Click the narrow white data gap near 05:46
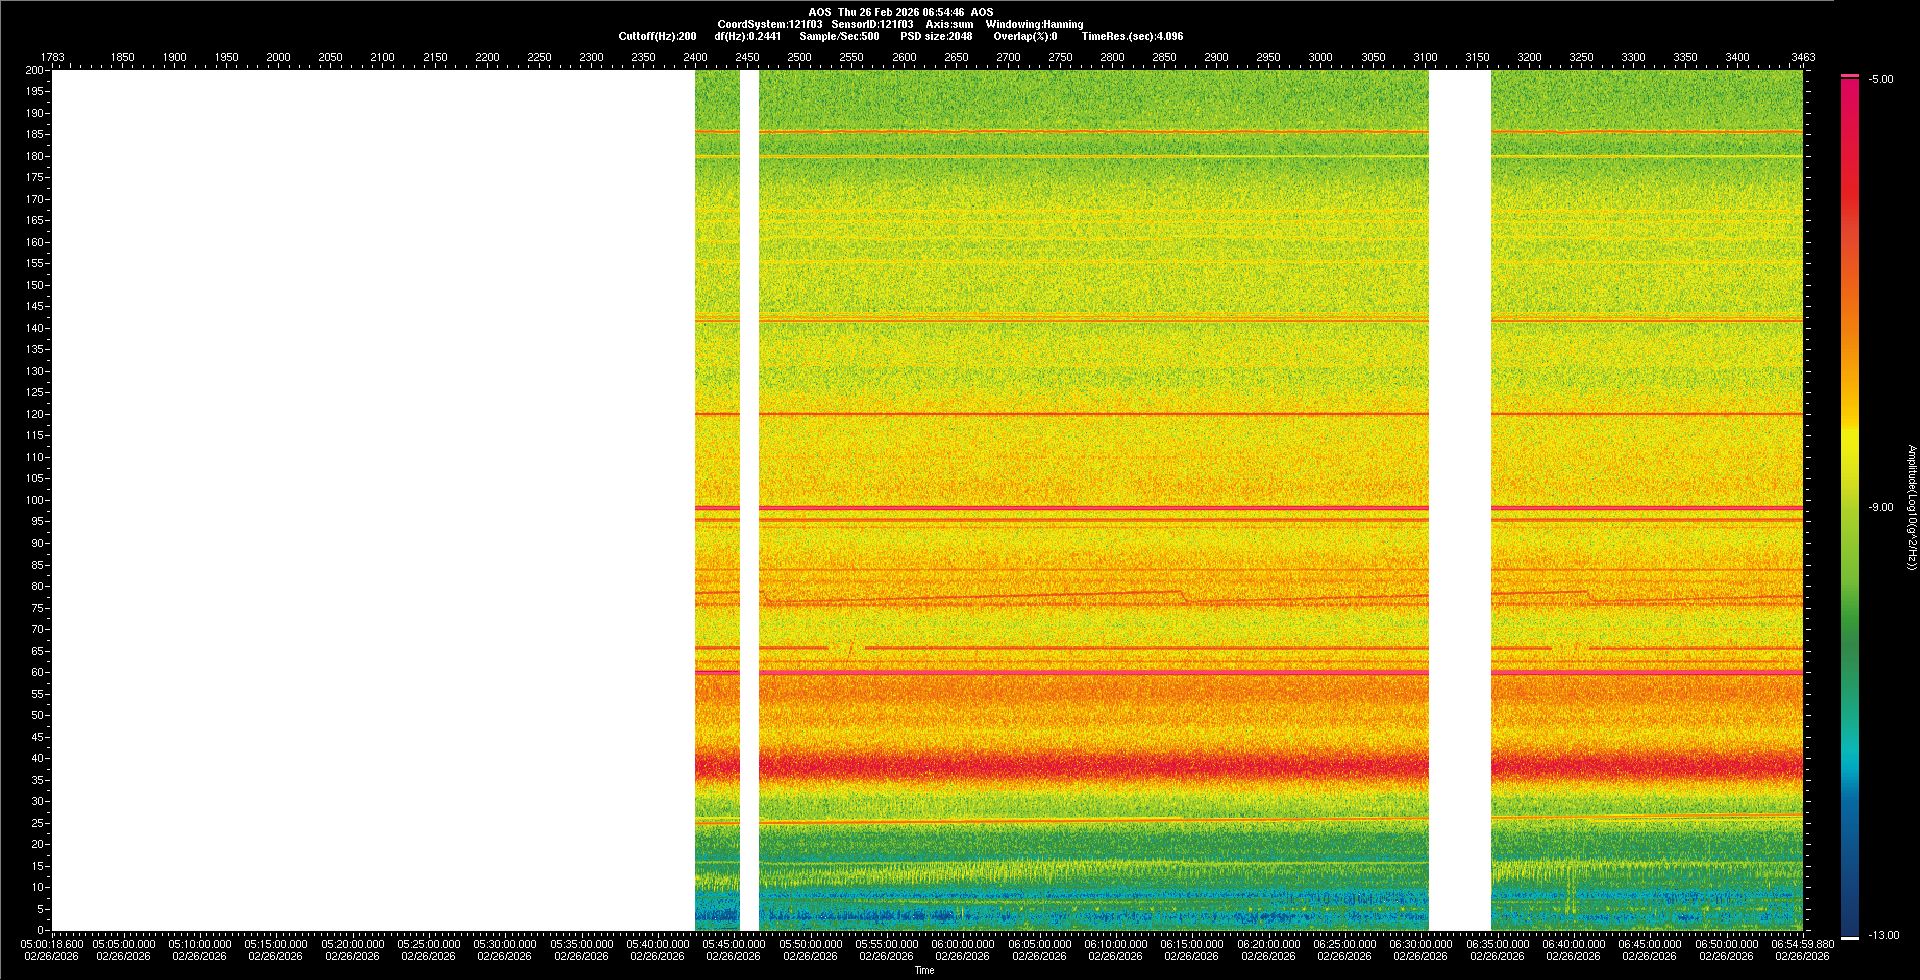Screen dimensions: 1920x980 pos(749,500)
